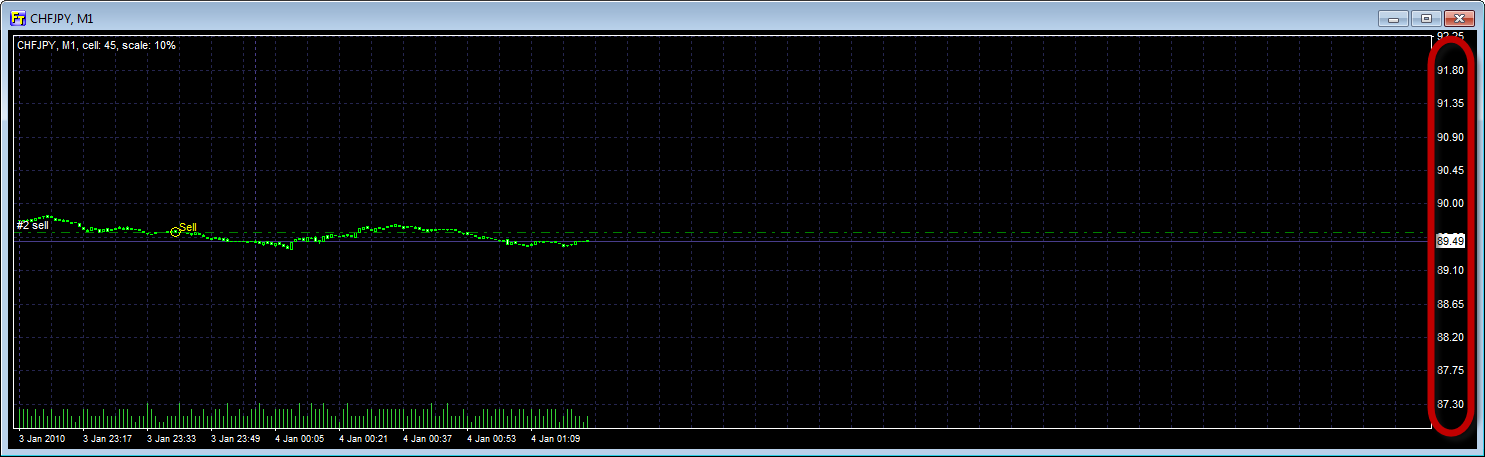Click the yellow Sell order marker circle
The height and width of the screenshot is (457, 1485).
[176, 232]
